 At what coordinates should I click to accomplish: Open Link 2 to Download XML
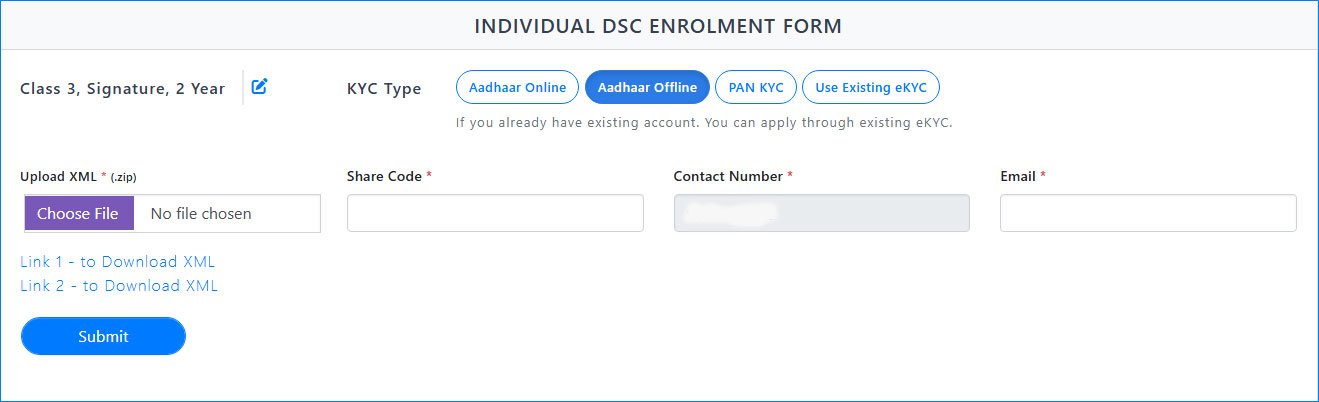[x=119, y=286]
